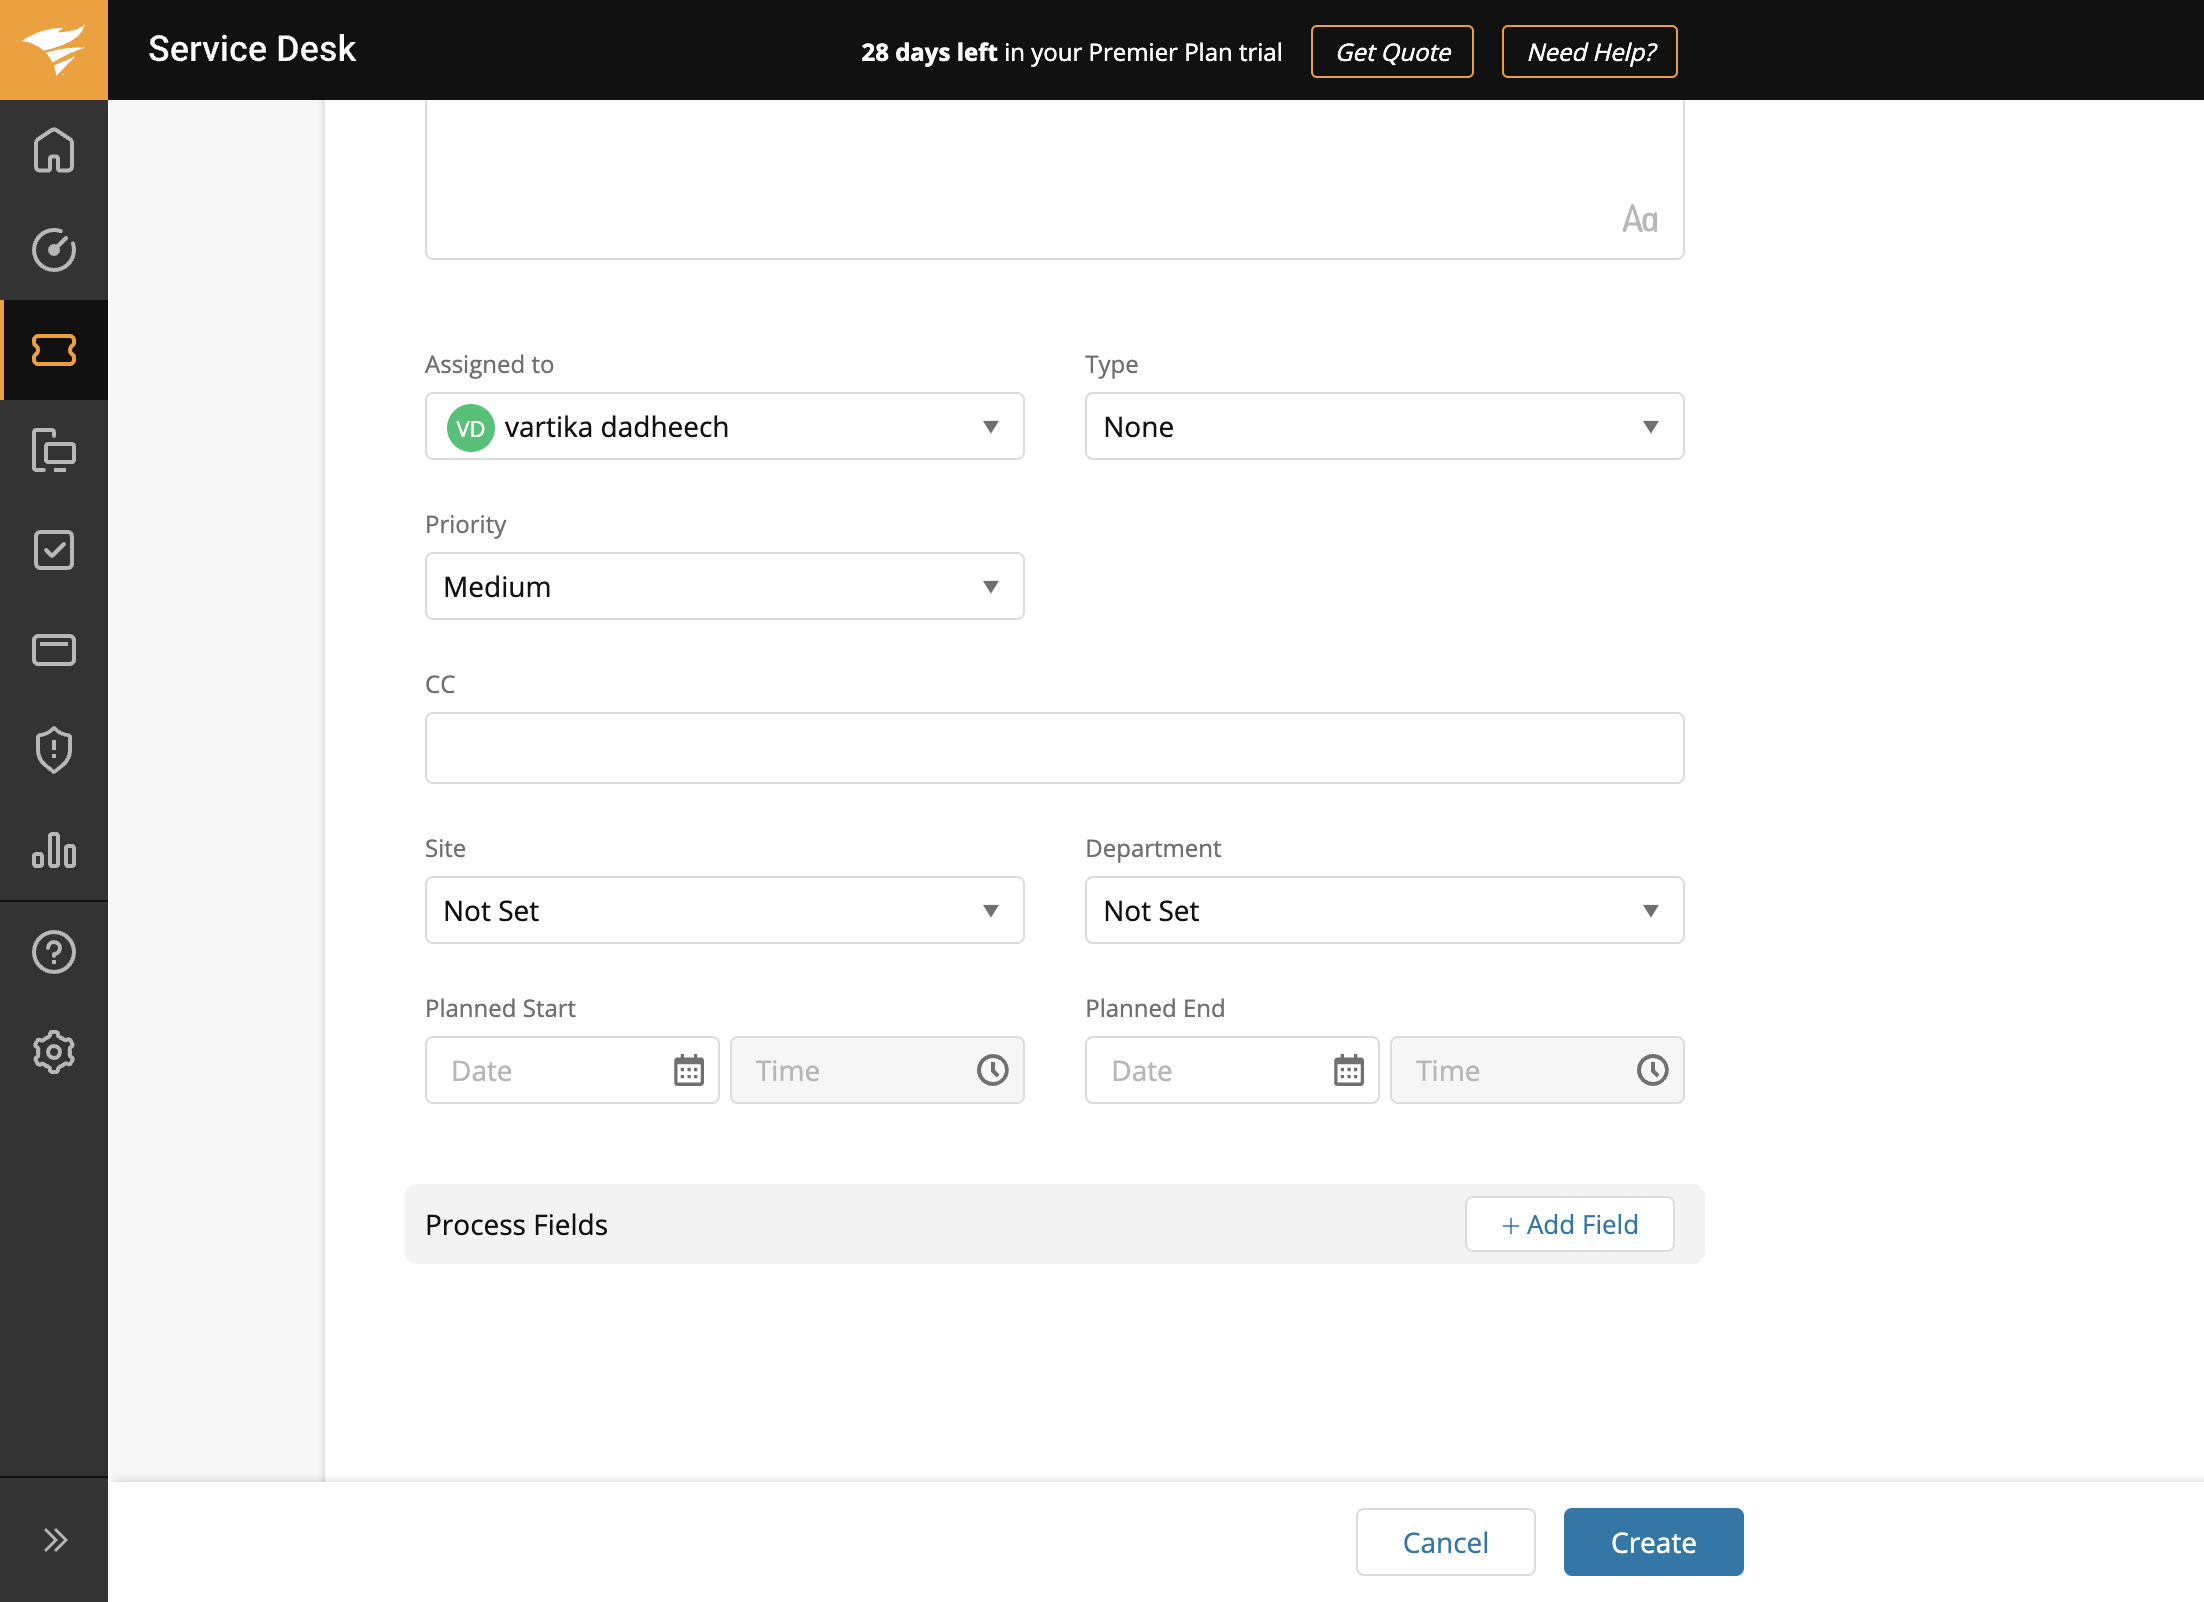Click inside the CC input field
This screenshot has width=2204, height=1602.
[1054, 748]
